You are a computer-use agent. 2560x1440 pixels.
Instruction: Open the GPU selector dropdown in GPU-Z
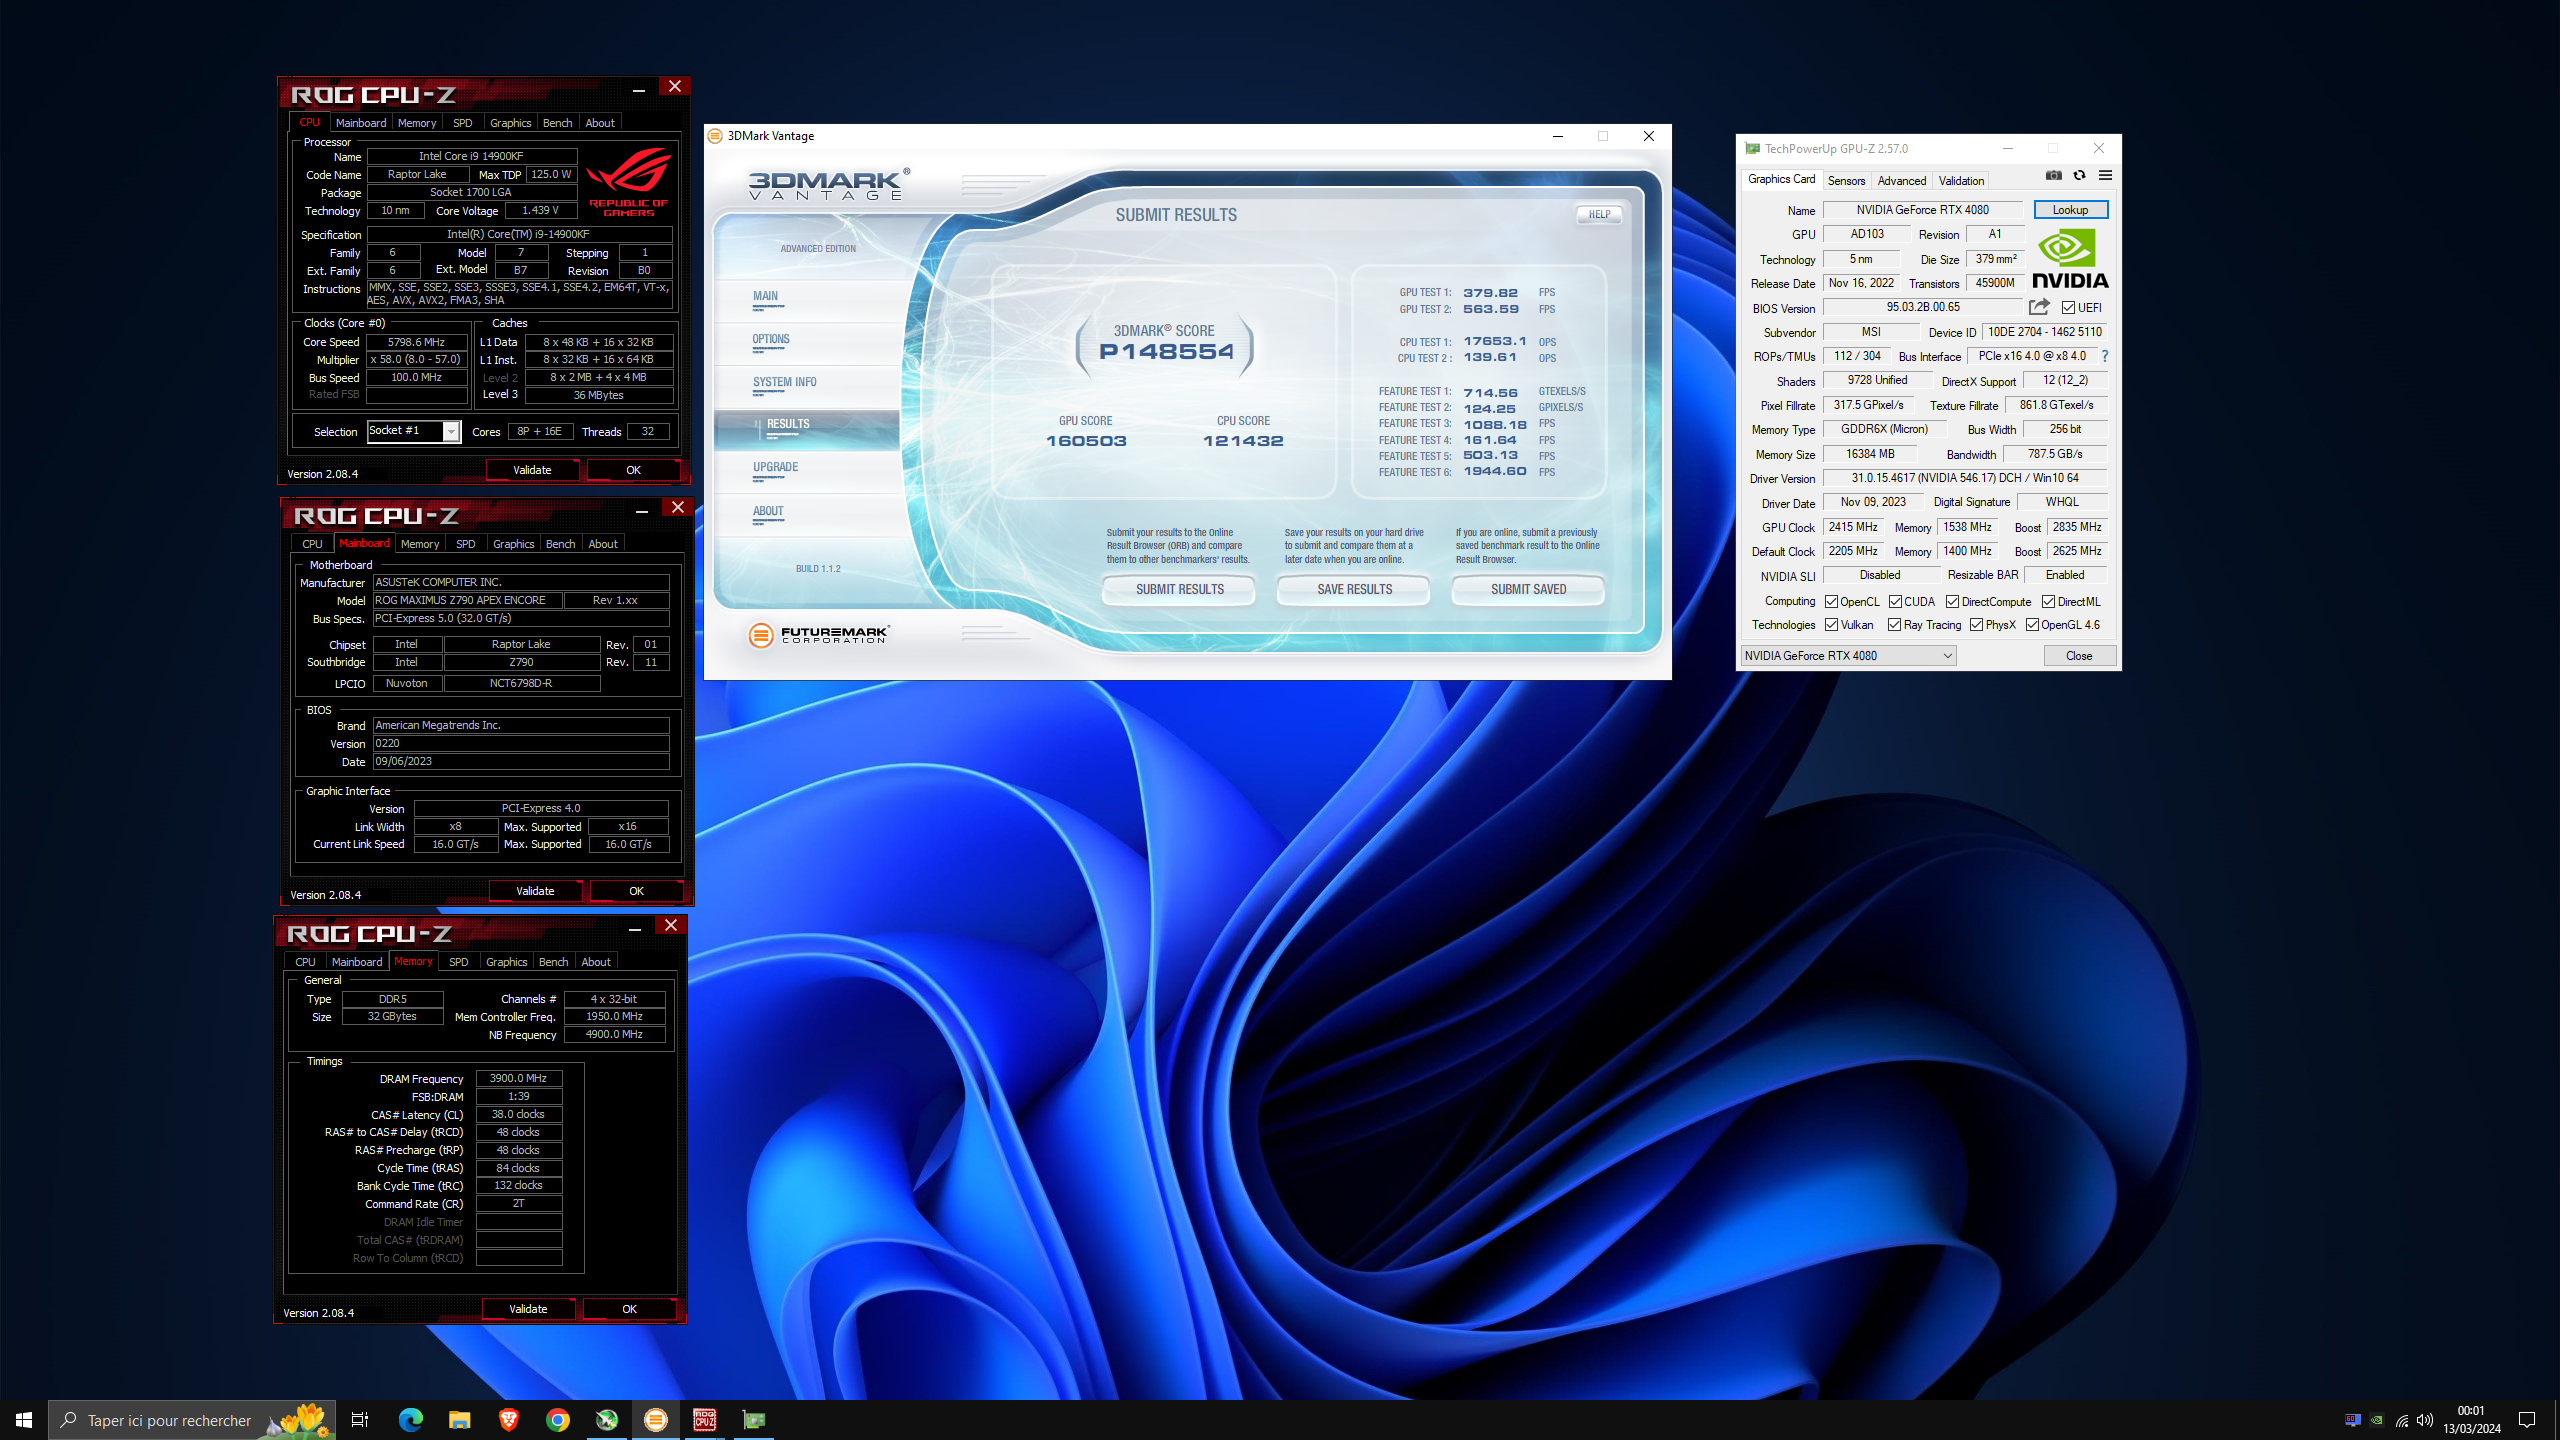coord(1848,656)
